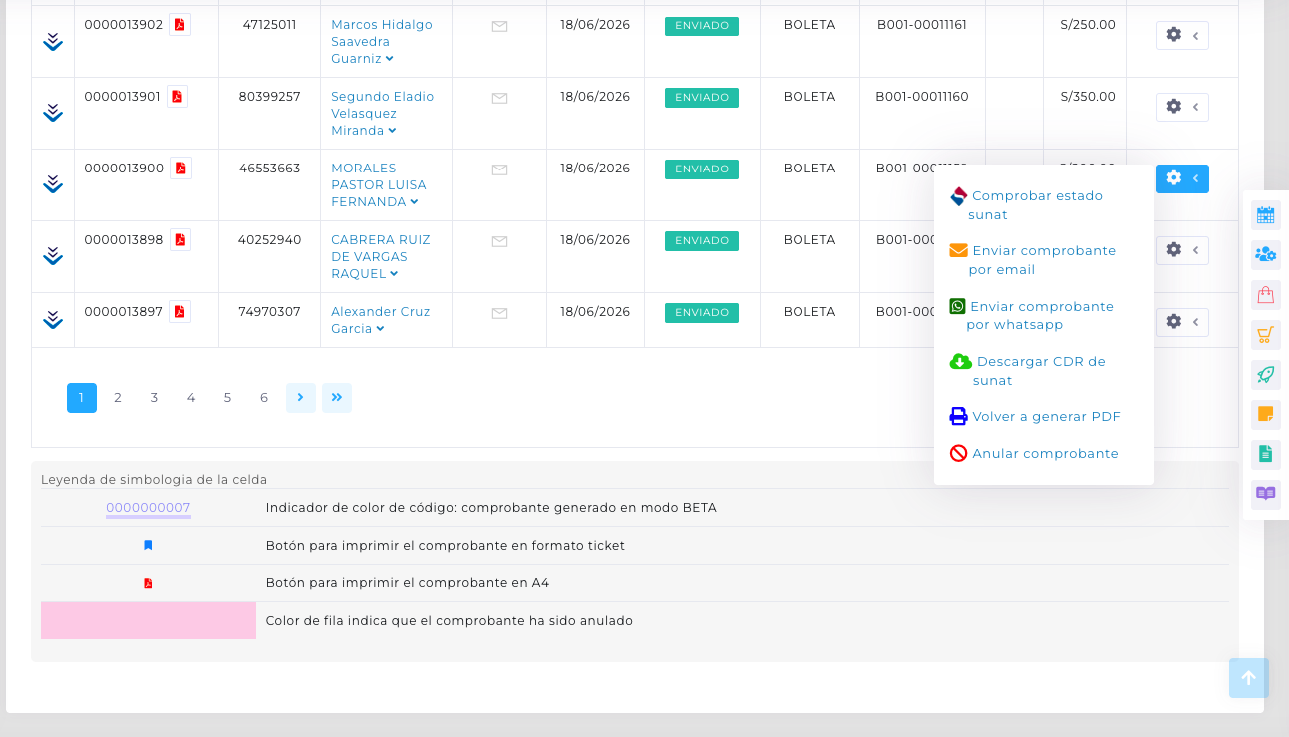Go to pagination page 5

227,398
